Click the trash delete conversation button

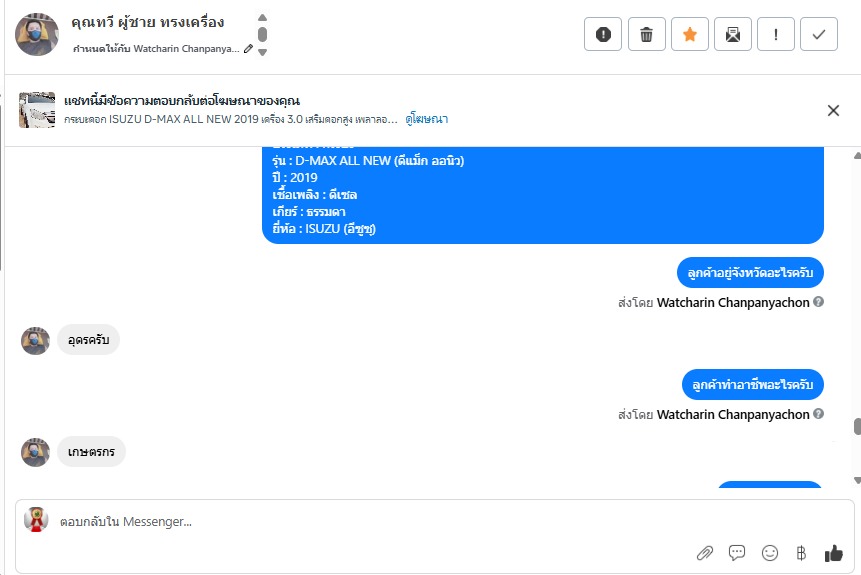point(646,34)
